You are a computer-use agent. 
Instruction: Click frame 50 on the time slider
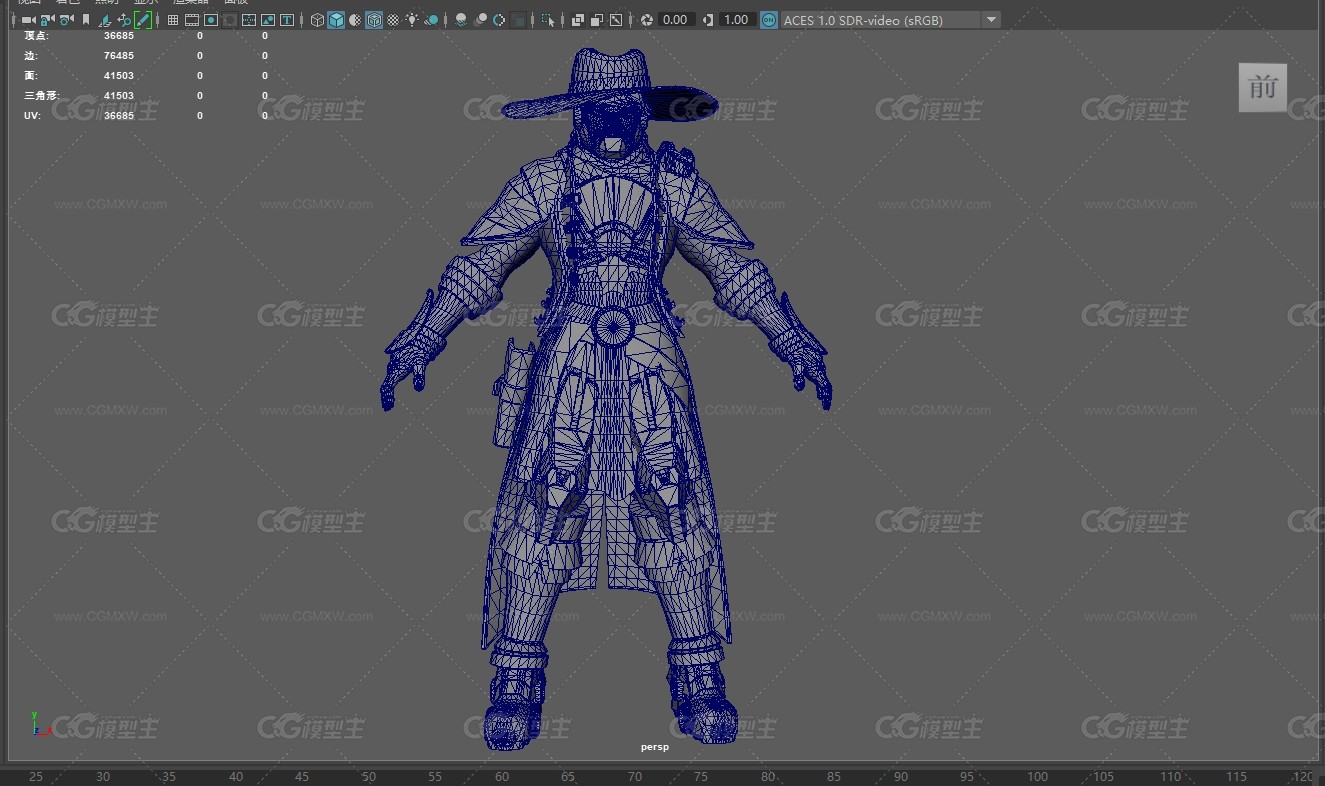point(369,777)
